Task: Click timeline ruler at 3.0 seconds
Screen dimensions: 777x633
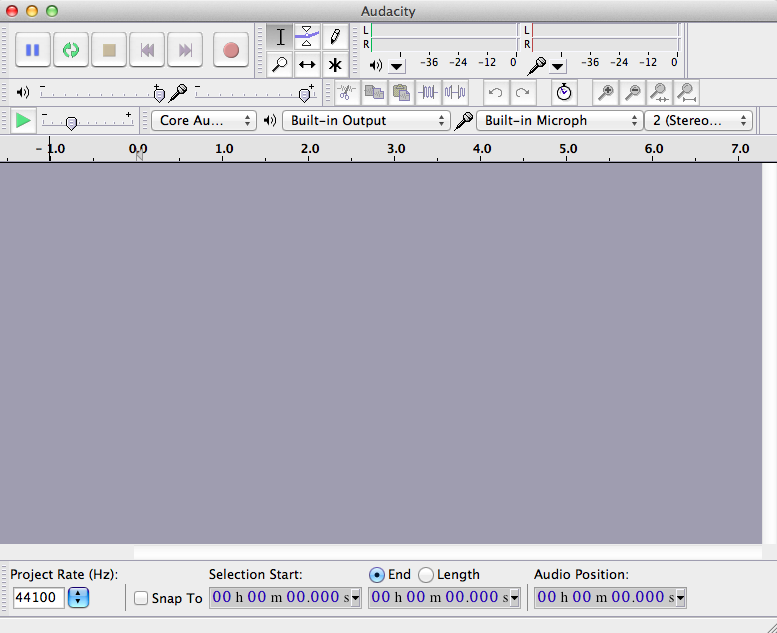Action: tap(395, 149)
